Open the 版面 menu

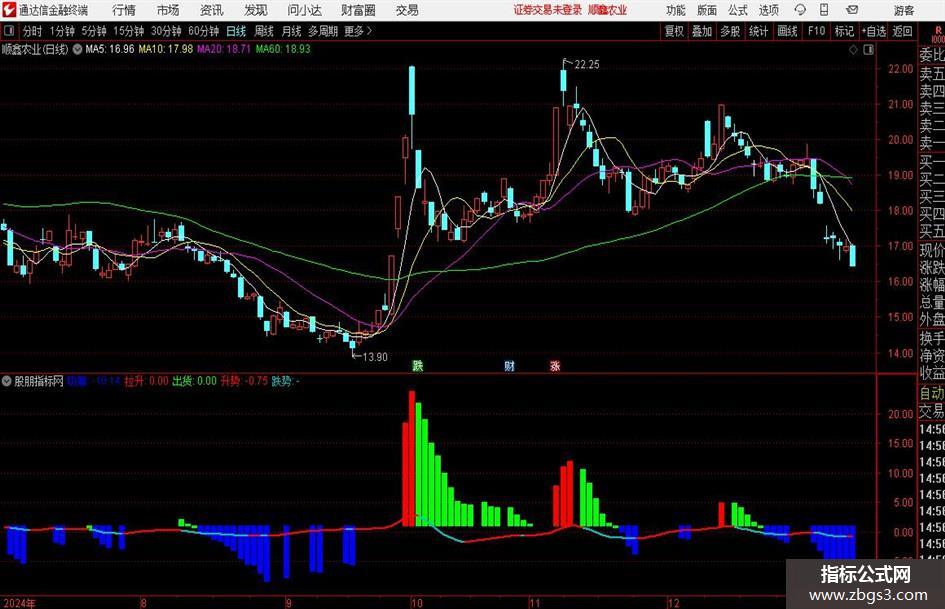[706, 10]
